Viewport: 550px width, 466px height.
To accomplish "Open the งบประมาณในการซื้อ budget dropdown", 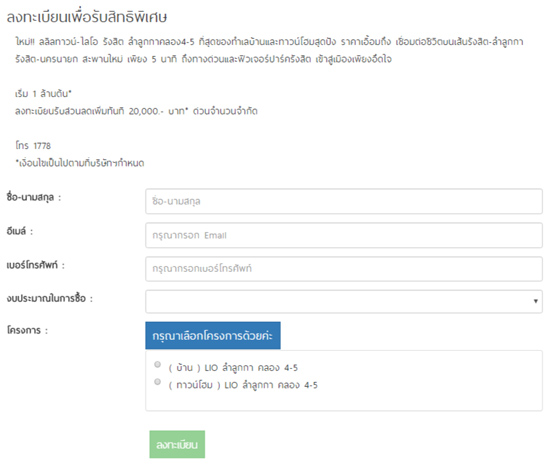I will click(344, 301).
